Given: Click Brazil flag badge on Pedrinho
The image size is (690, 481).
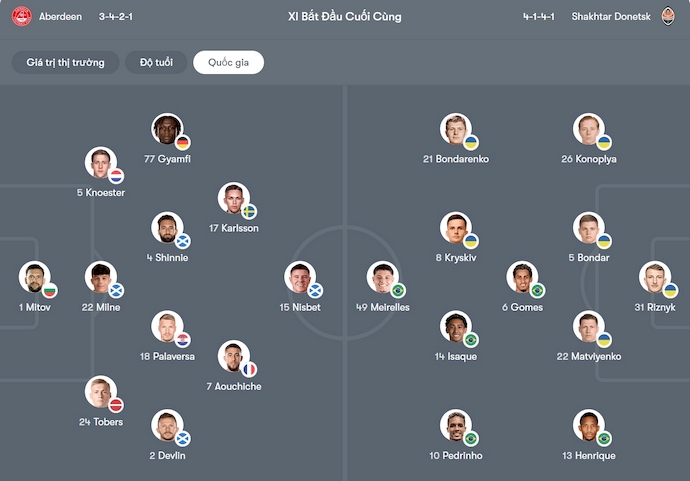Looking at the screenshot, I should (x=470, y=439).
